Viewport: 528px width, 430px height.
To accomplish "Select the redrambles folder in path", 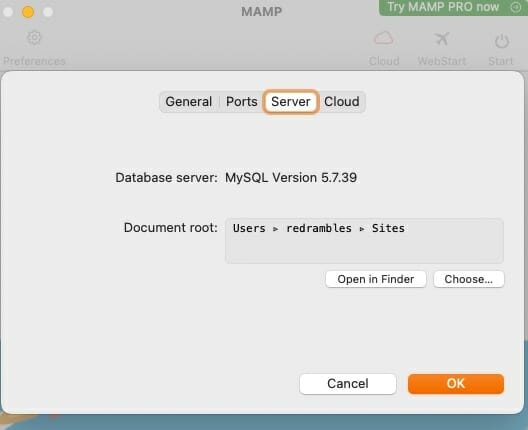I will 319,228.
